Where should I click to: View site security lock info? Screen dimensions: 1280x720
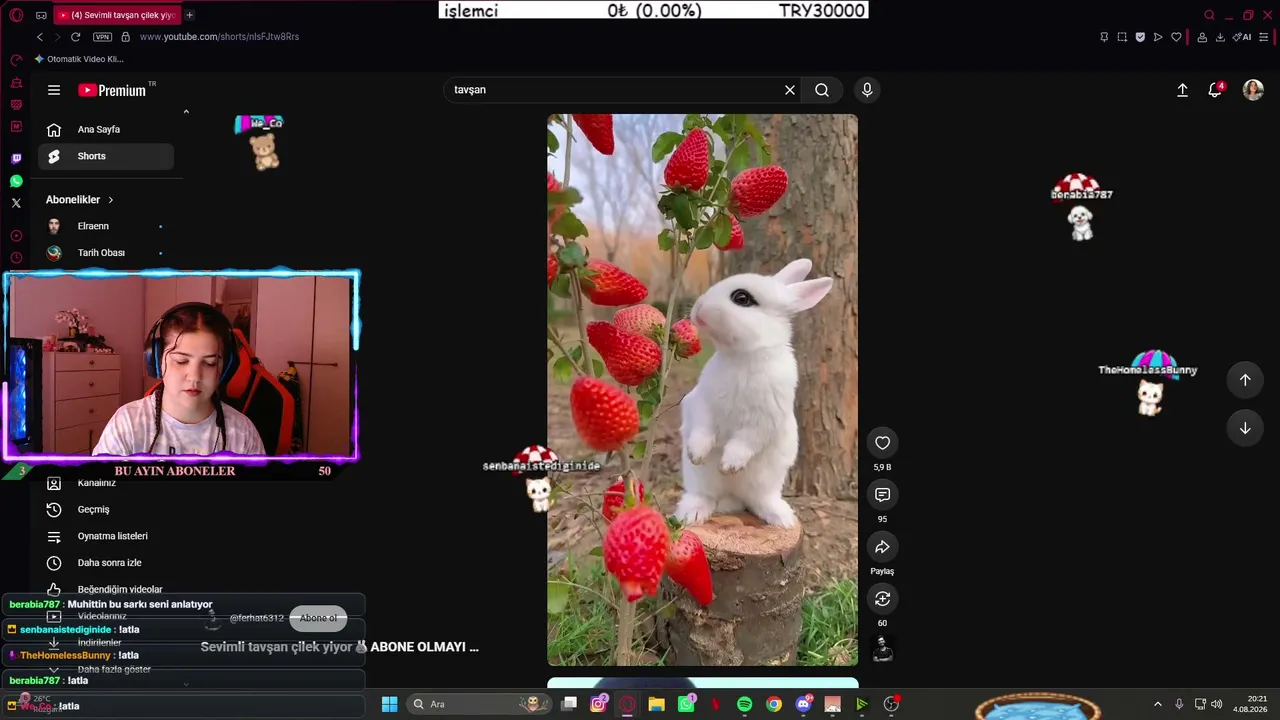[x=125, y=37]
